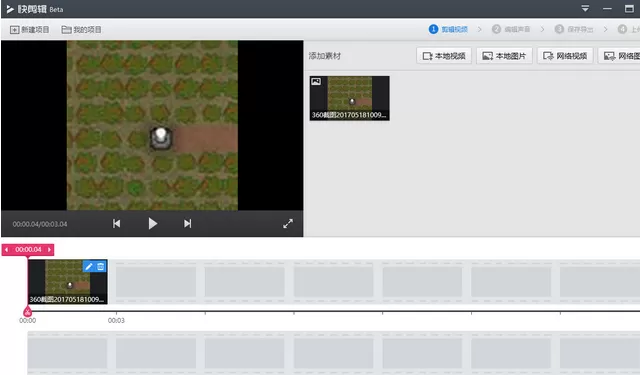Image resolution: width=640 pixels, height=375 pixels.
Task: Add 网络视频 material
Action: pos(565,56)
